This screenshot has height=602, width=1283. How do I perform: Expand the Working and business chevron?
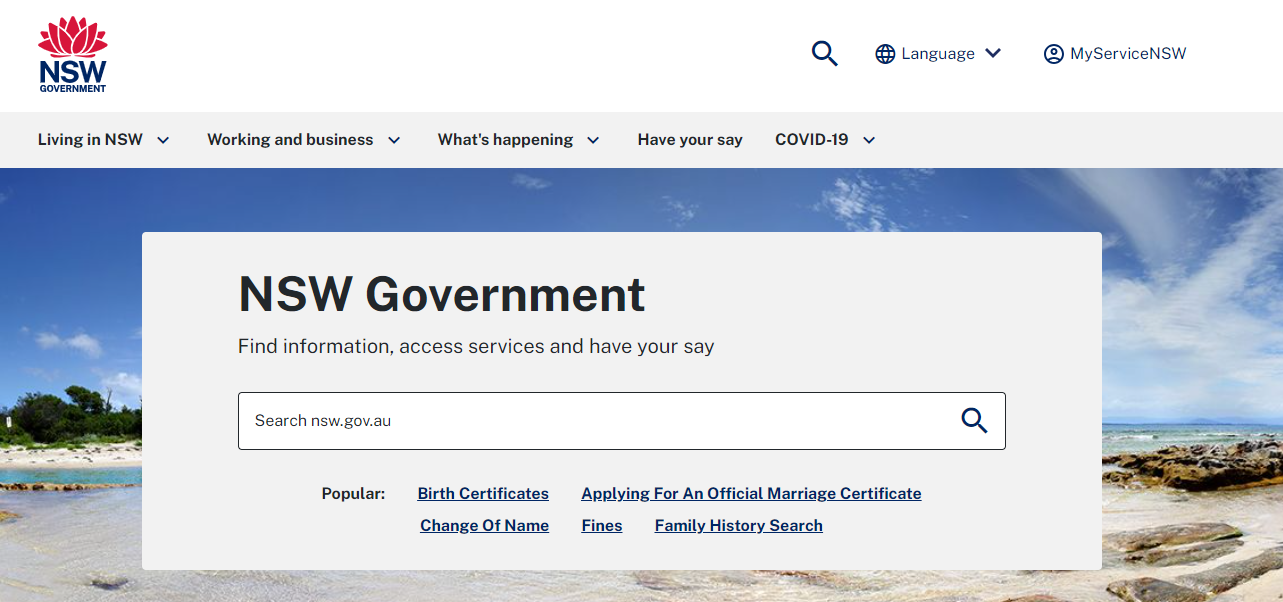(x=394, y=140)
